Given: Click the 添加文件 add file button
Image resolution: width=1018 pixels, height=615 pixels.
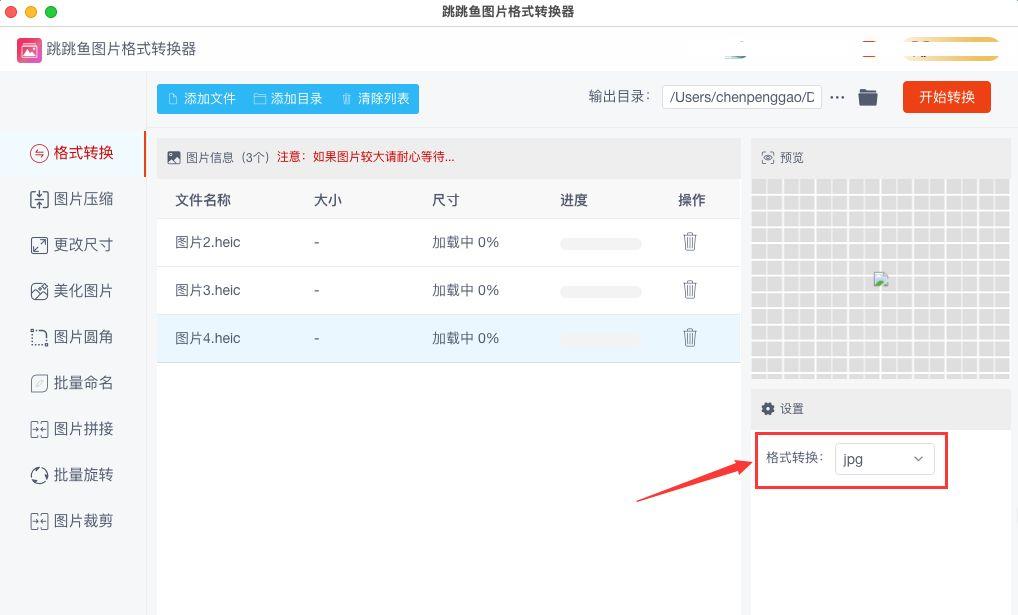Looking at the screenshot, I should pos(203,99).
